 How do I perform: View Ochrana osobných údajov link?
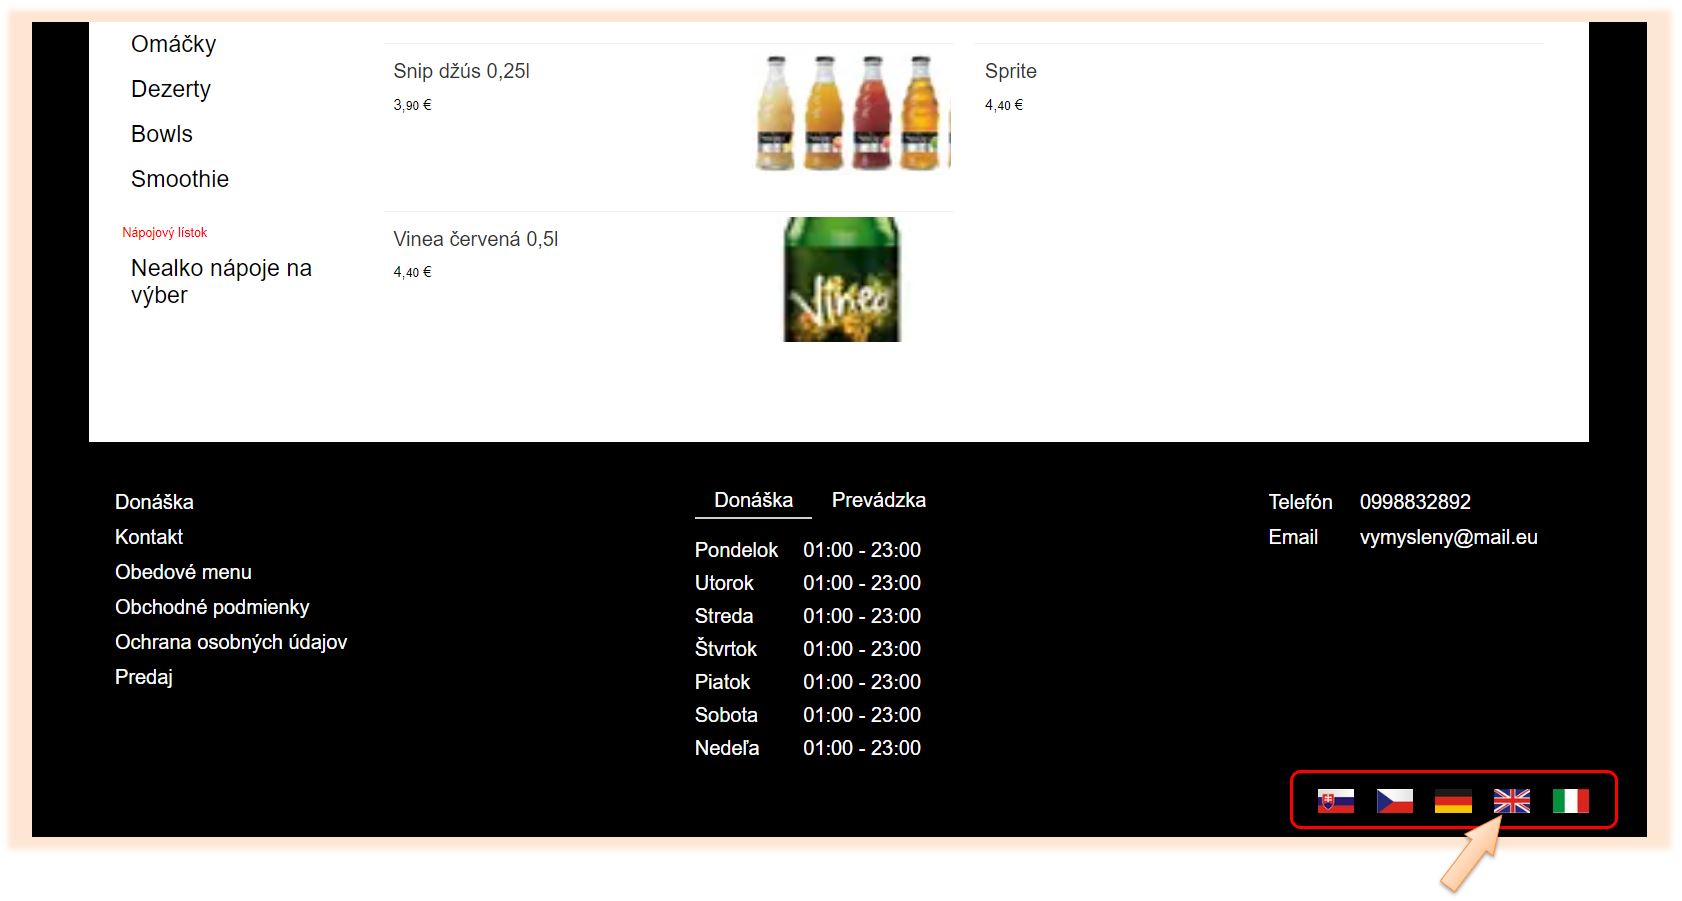(x=231, y=642)
